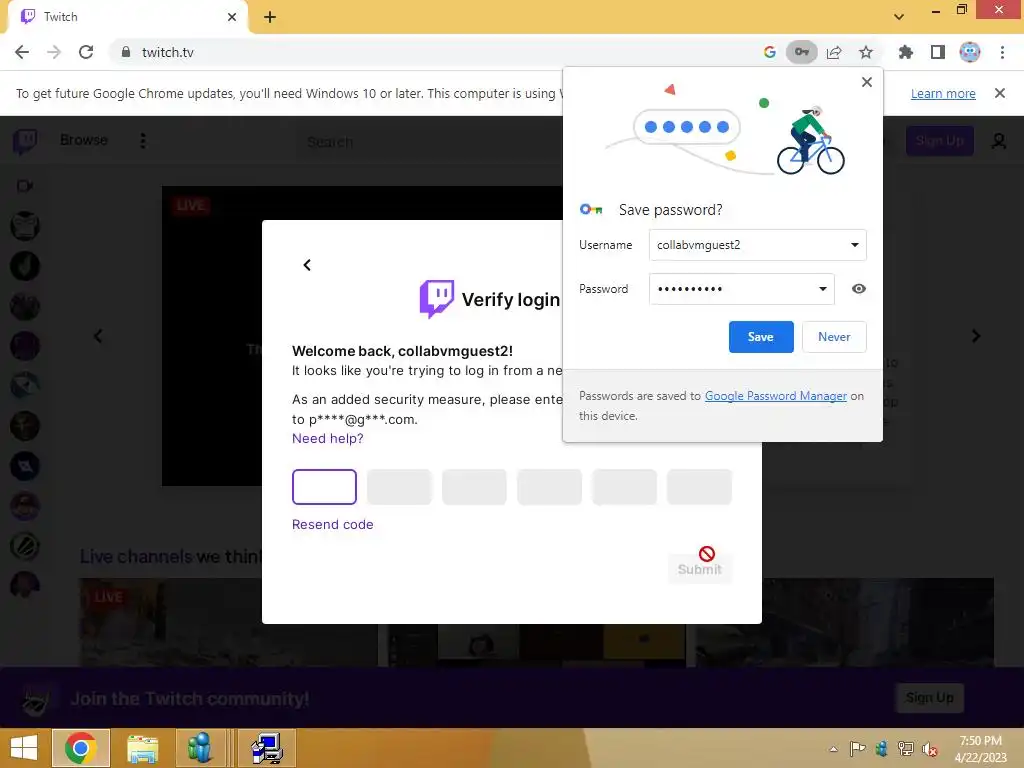Click the Google icon in the address bar
Image resolution: width=1024 pixels, height=768 pixels.
coord(769,52)
